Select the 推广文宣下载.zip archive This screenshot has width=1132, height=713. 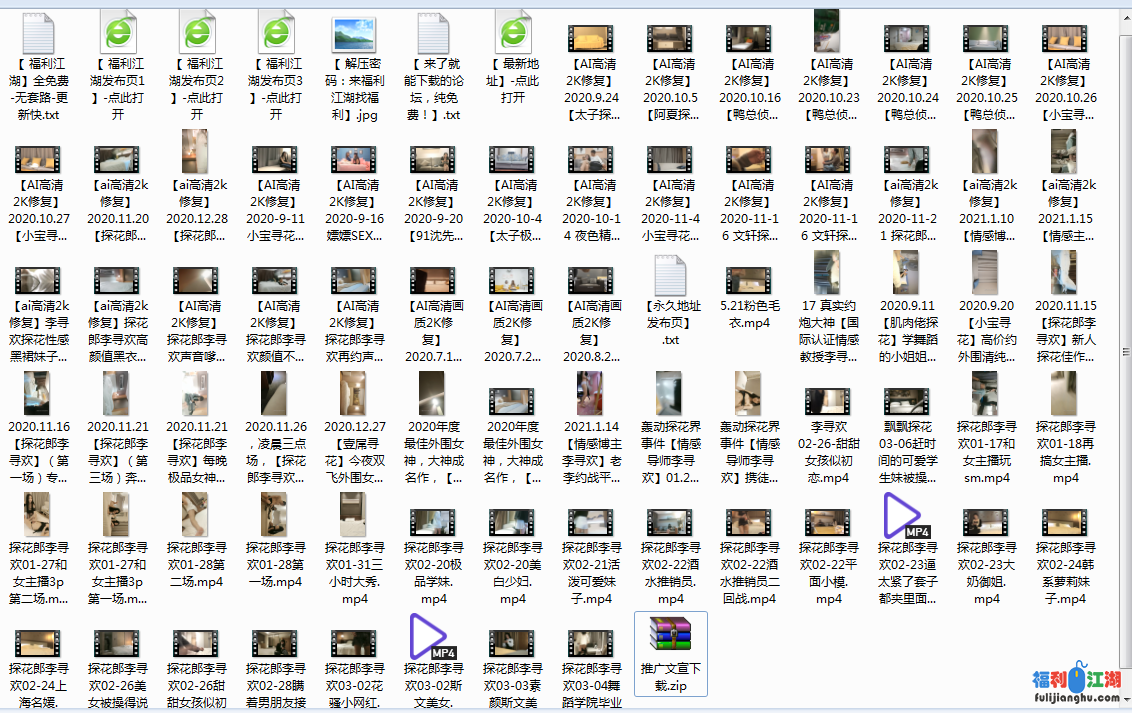tap(670, 638)
